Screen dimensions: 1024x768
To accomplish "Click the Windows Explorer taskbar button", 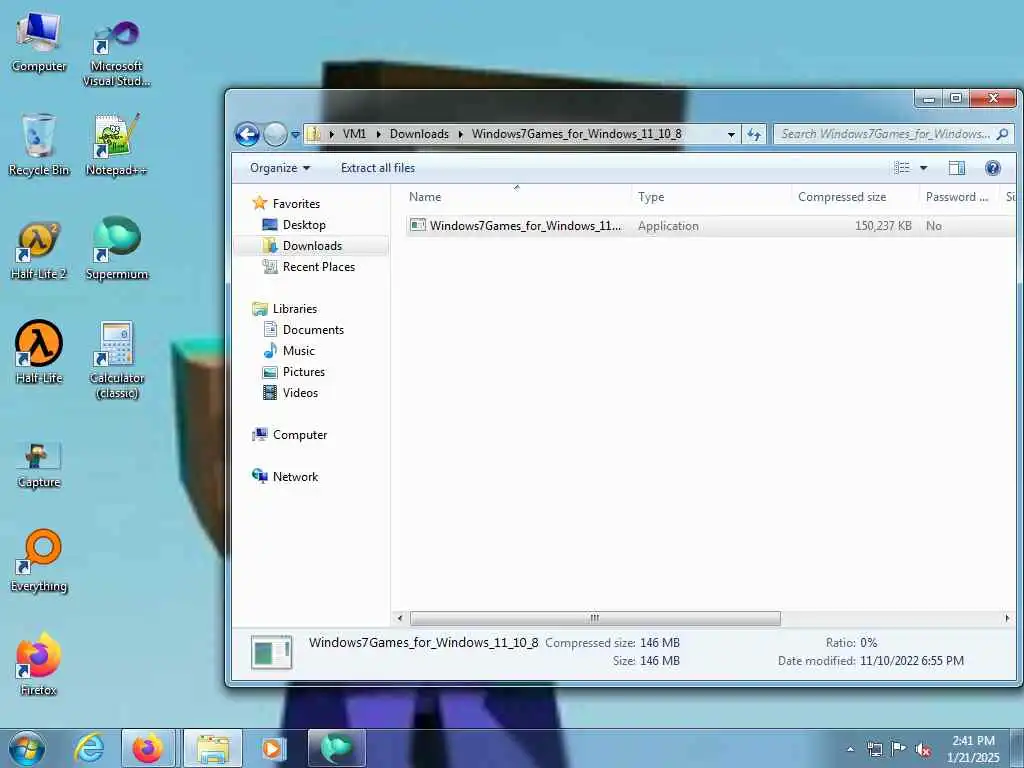I will (x=213, y=748).
